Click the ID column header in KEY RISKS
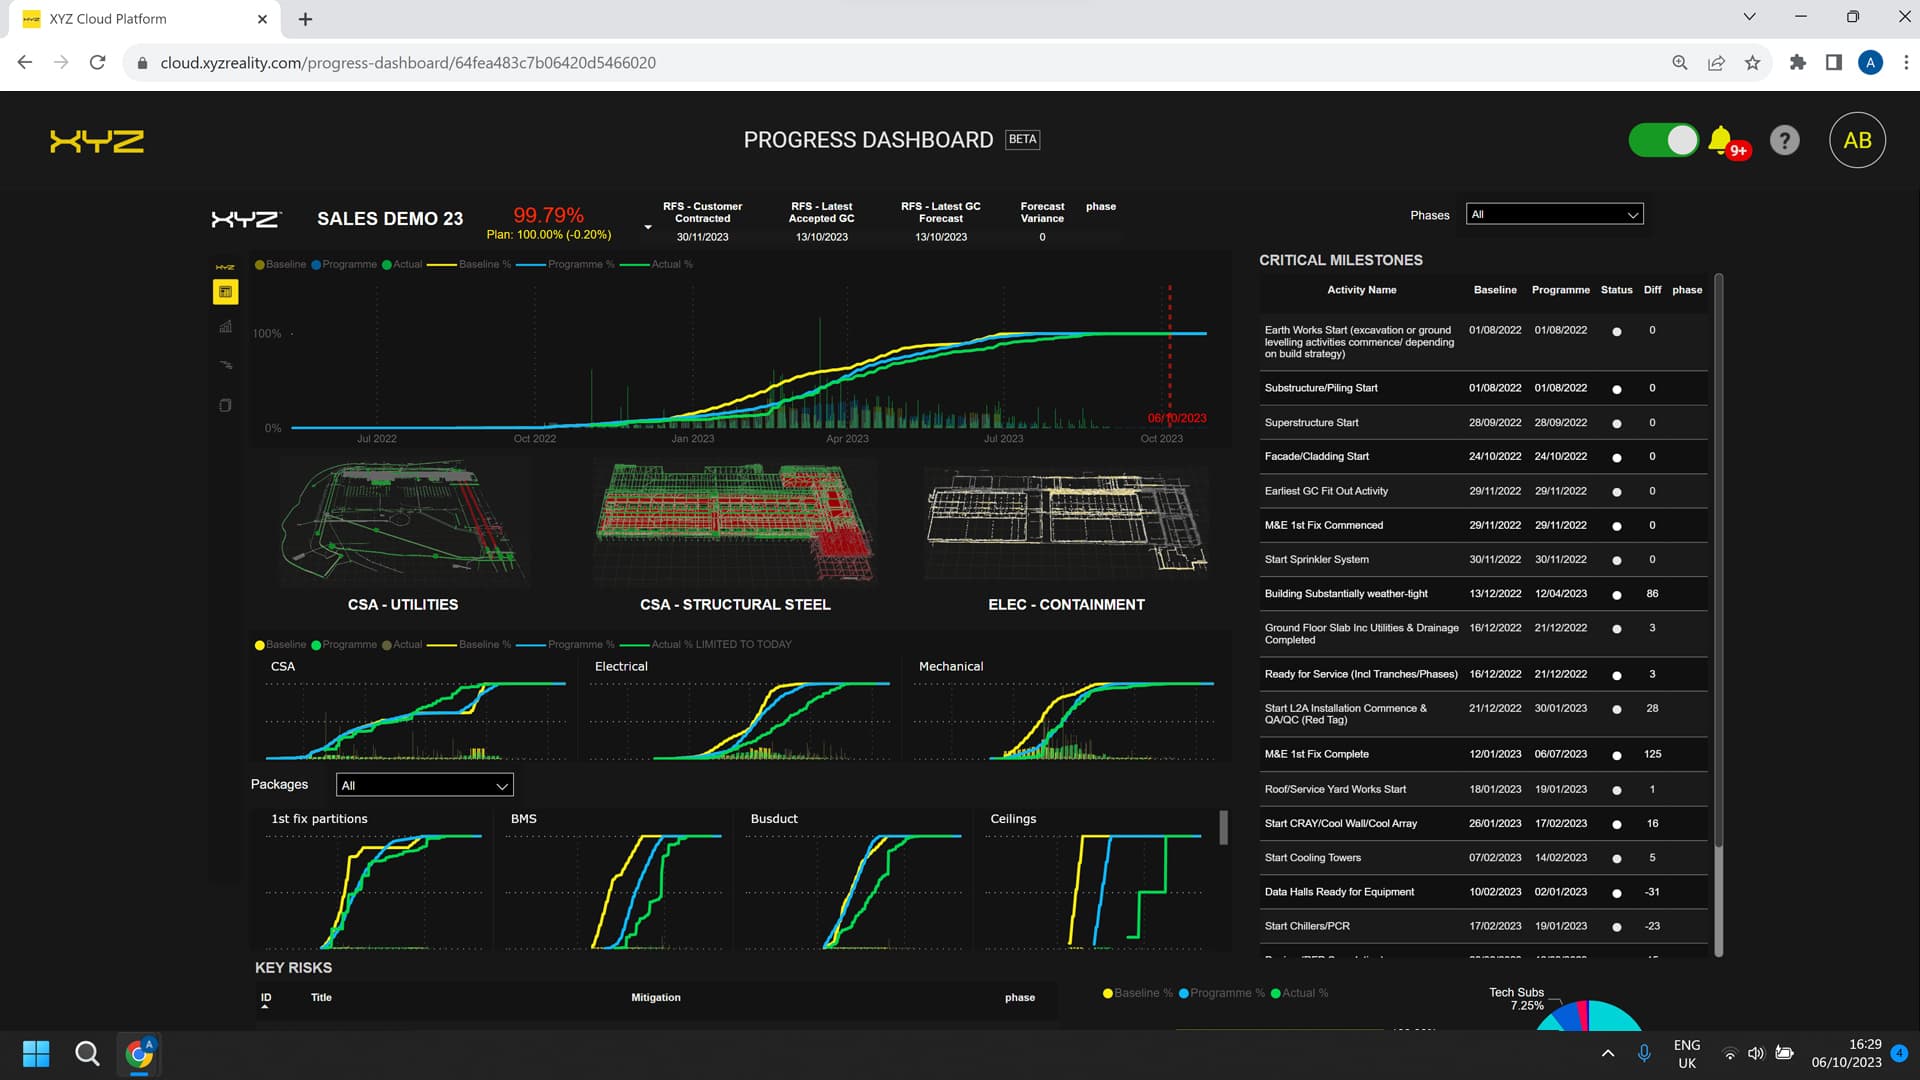This screenshot has height=1080, width=1920. click(x=265, y=997)
